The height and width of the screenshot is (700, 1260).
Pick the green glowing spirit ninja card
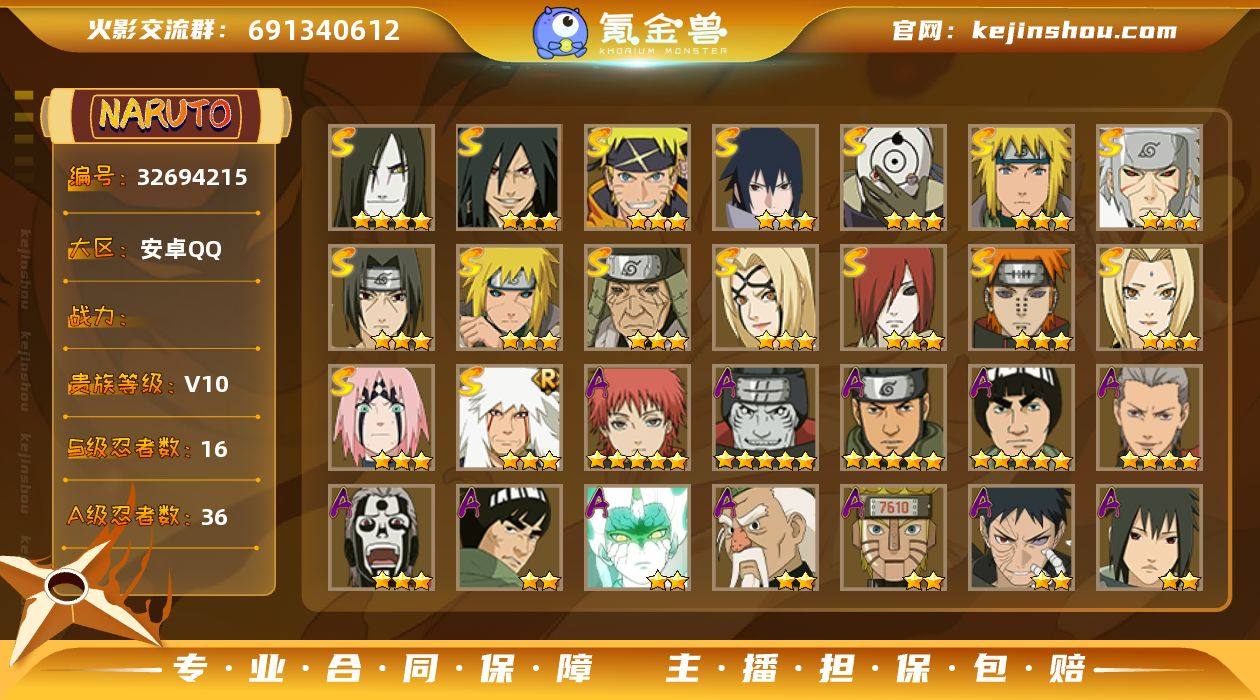637,538
